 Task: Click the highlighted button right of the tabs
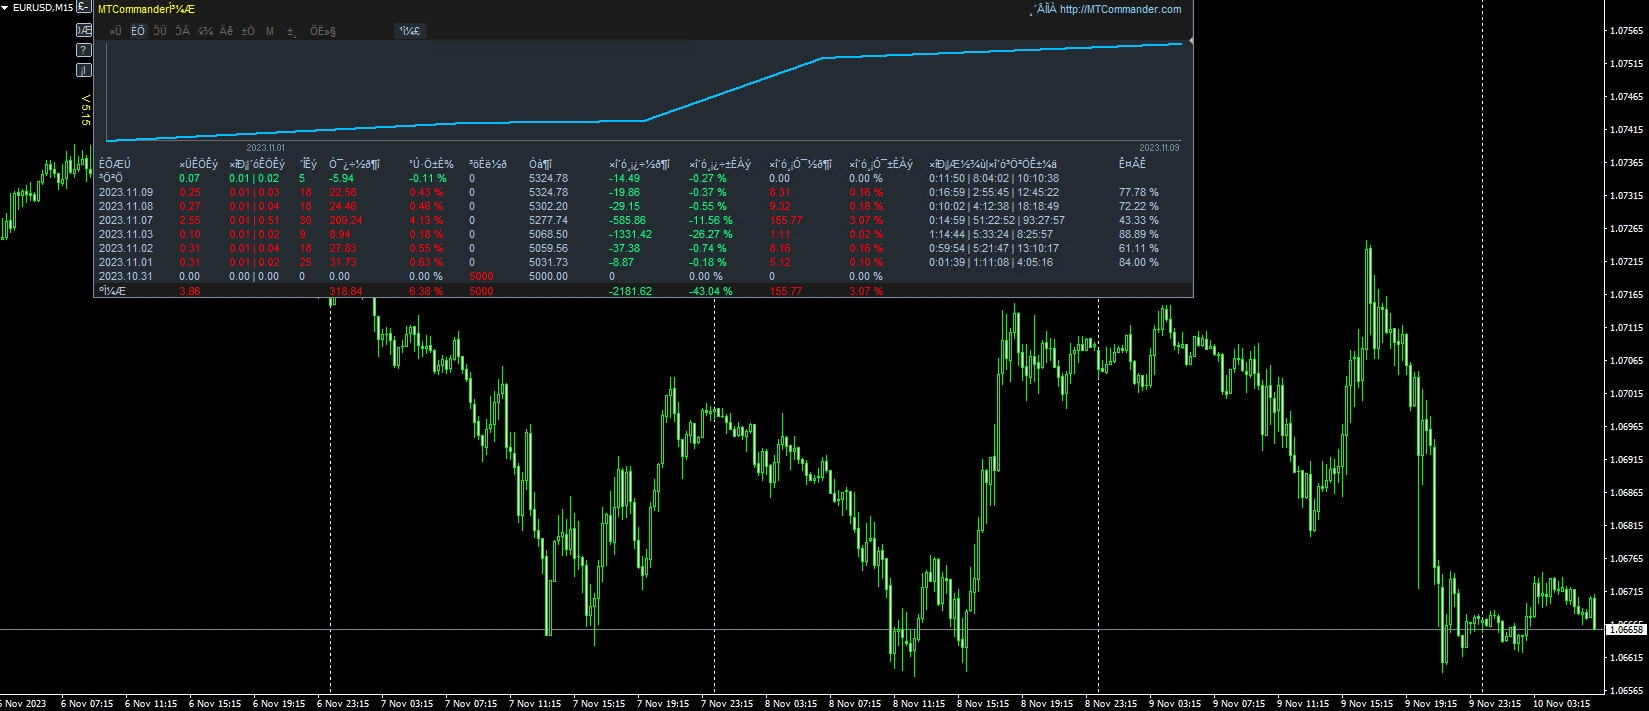pyautogui.click(x=410, y=31)
